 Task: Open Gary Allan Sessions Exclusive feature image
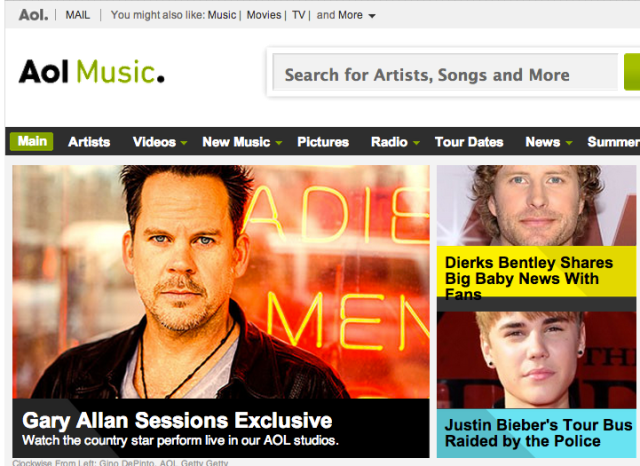tap(221, 282)
